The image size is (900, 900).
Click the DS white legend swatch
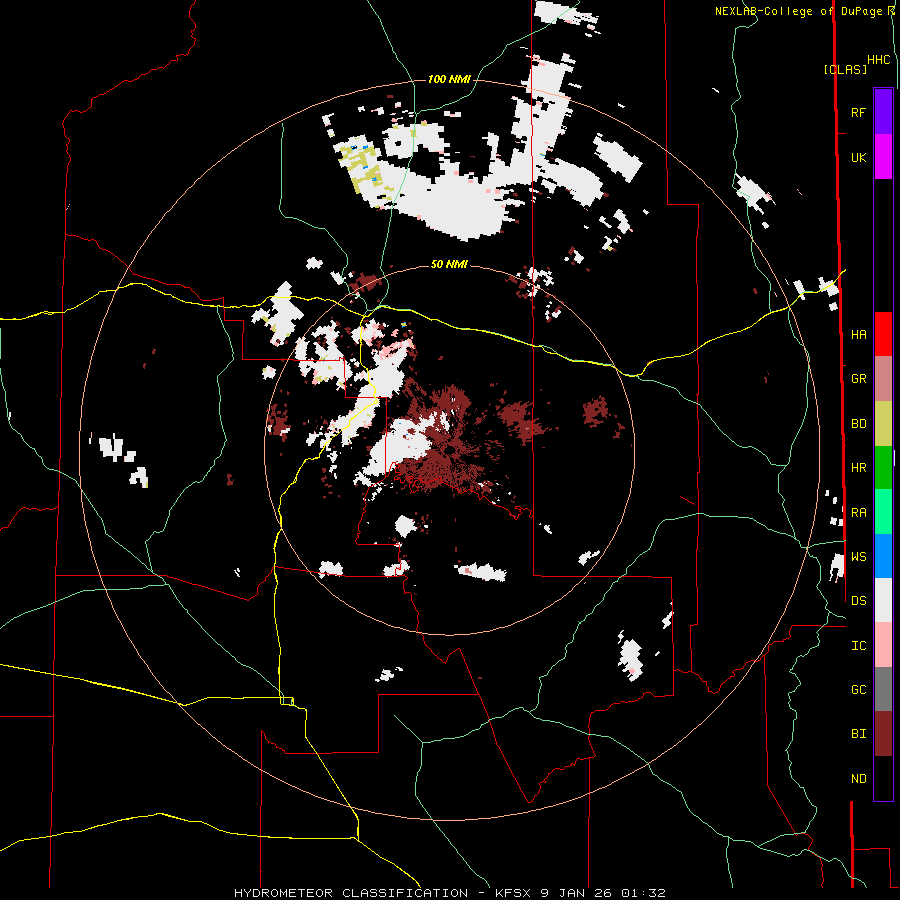pos(883,600)
